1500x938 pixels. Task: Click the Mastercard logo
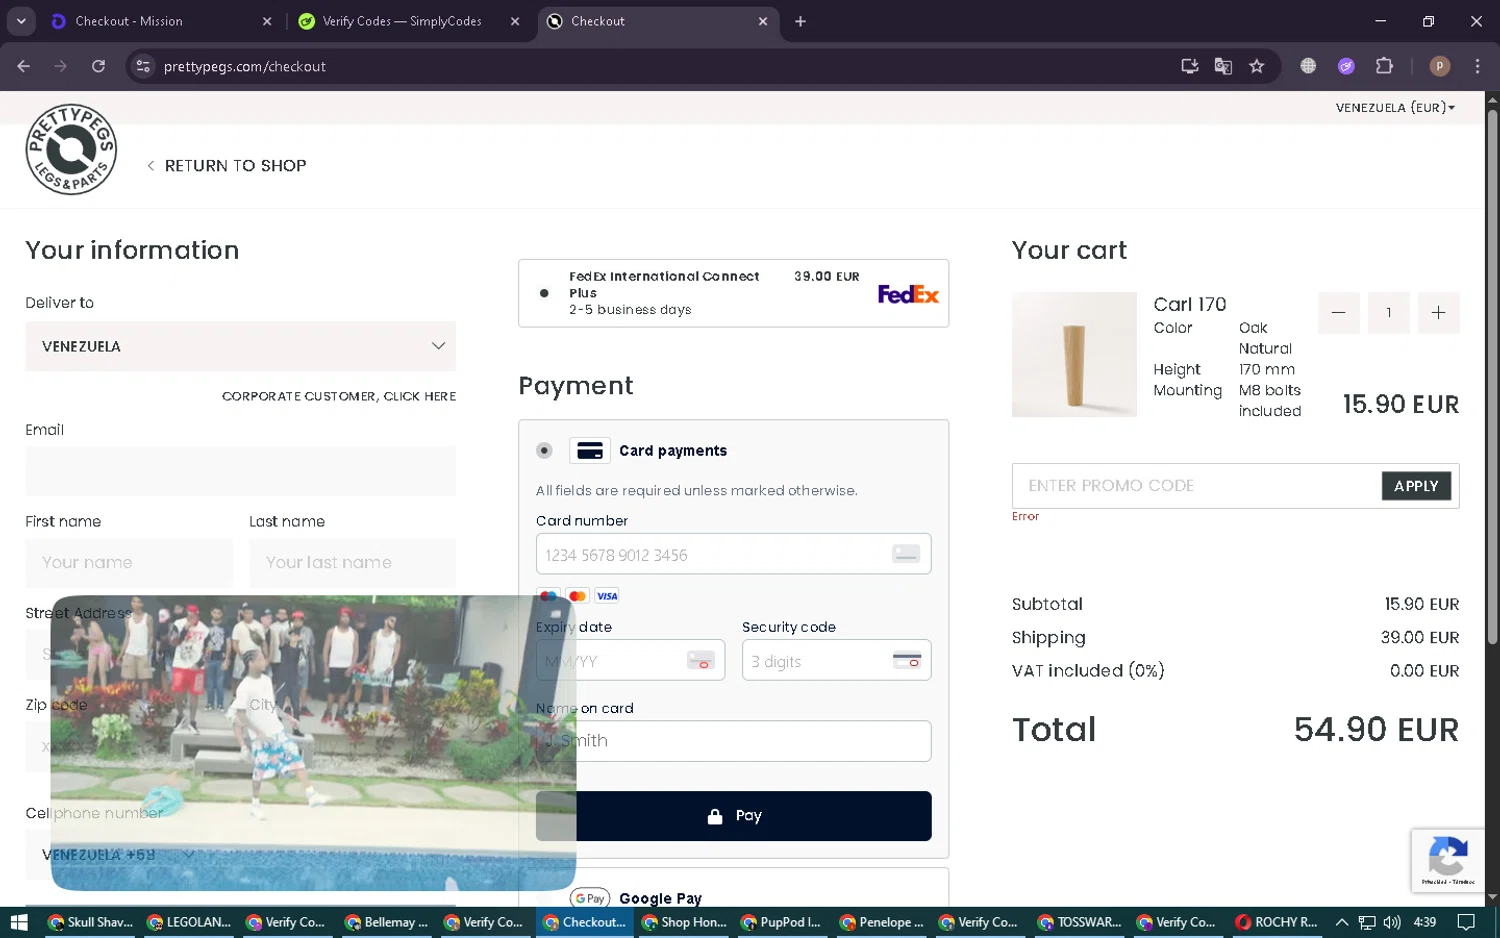577,596
